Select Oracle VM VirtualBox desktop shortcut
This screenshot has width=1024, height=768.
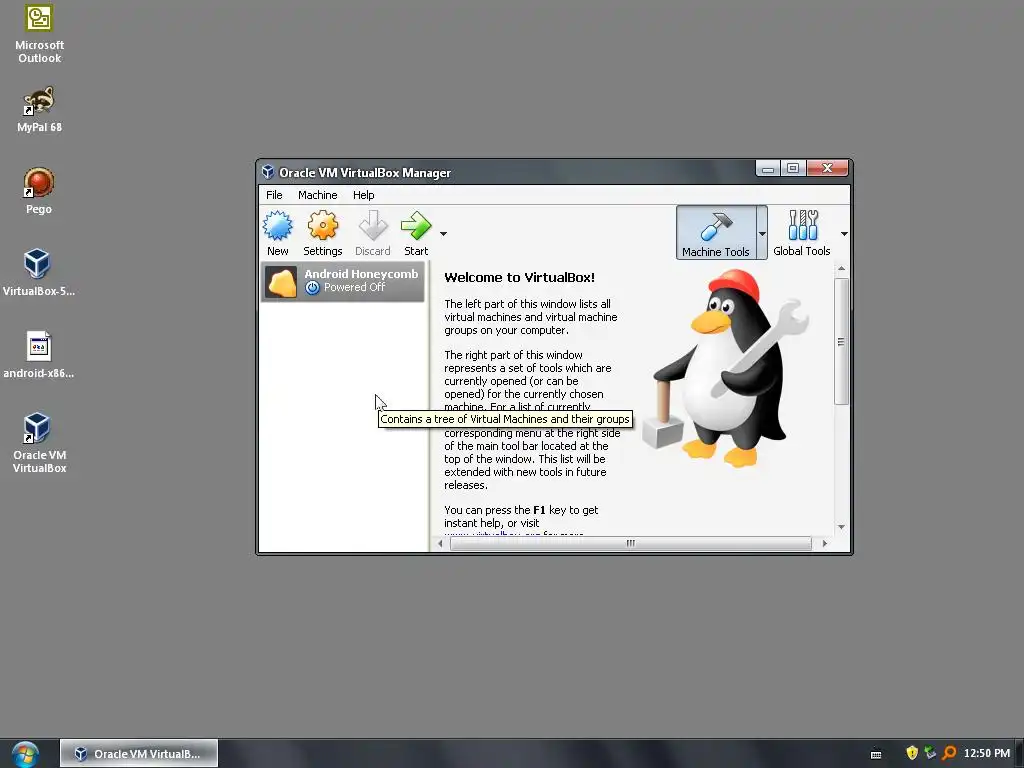pyautogui.click(x=39, y=443)
